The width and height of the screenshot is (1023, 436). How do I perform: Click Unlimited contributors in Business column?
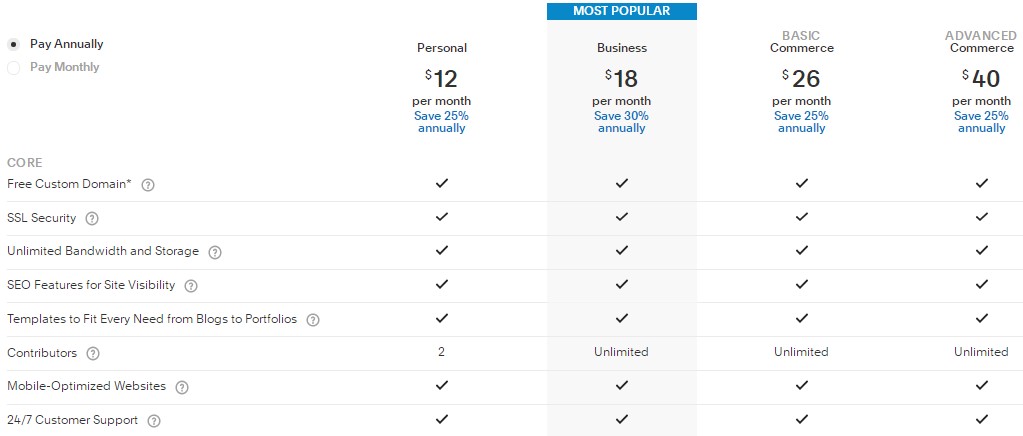(x=621, y=352)
